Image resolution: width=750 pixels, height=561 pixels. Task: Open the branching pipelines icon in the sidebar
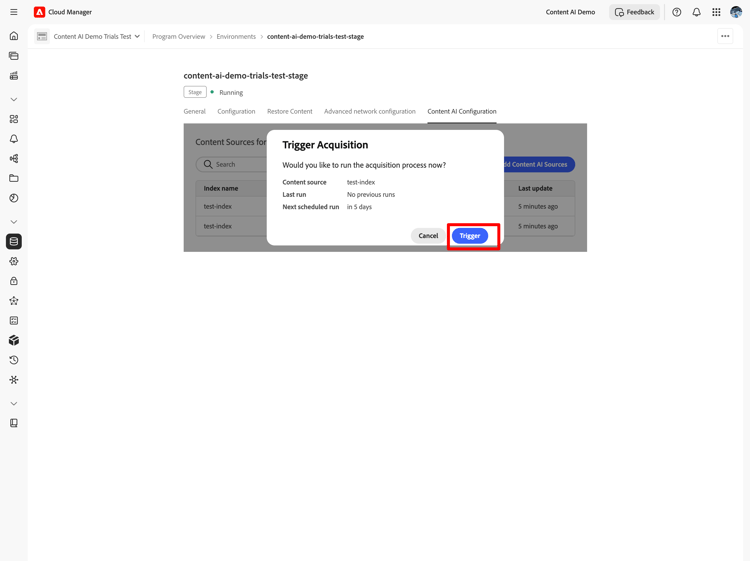pos(14,158)
